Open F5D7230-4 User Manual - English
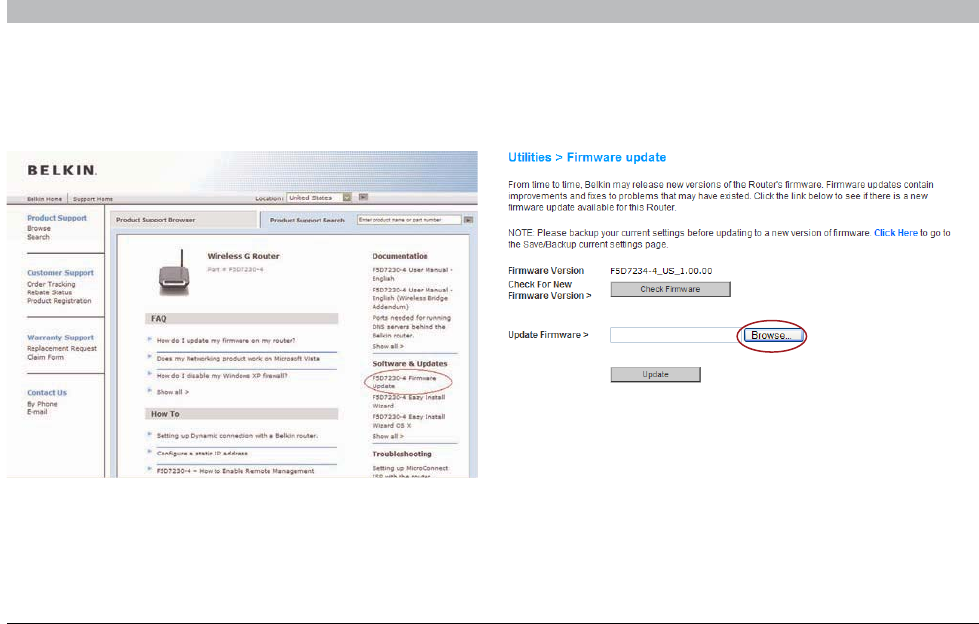979x624 pixels. tap(412, 274)
